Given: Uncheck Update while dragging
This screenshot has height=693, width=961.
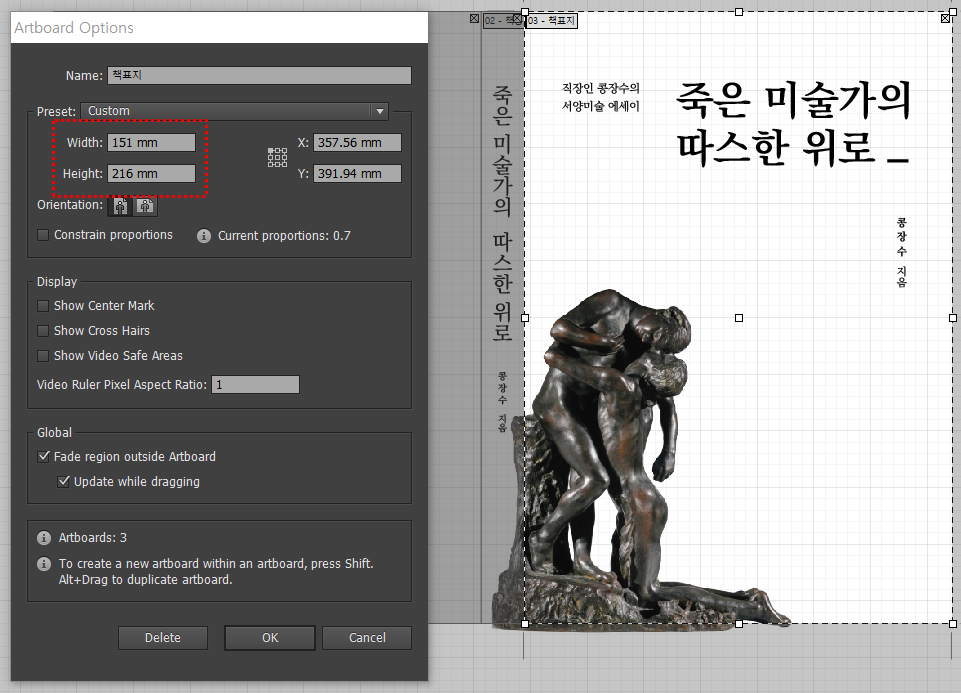Looking at the screenshot, I should tap(64, 482).
